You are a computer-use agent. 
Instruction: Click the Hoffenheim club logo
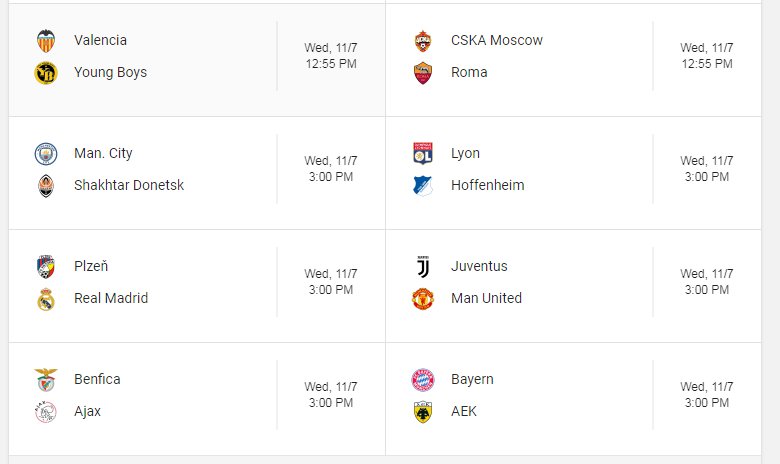(423, 186)
